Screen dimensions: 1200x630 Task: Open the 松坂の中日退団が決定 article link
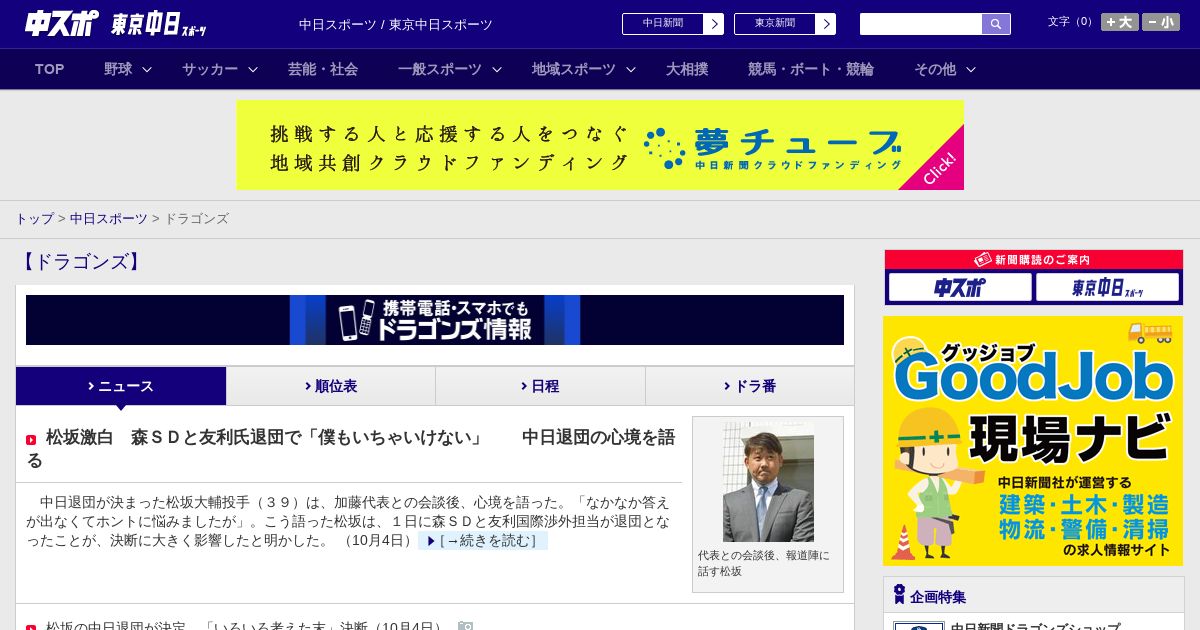245,628
